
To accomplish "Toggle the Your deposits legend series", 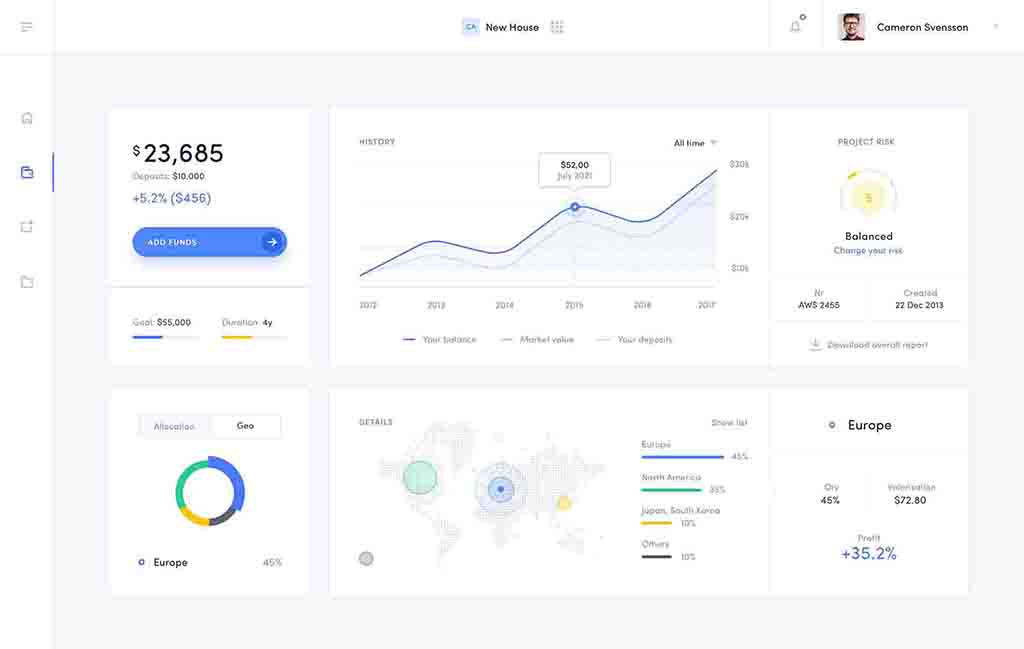I will tap(635, 340).
